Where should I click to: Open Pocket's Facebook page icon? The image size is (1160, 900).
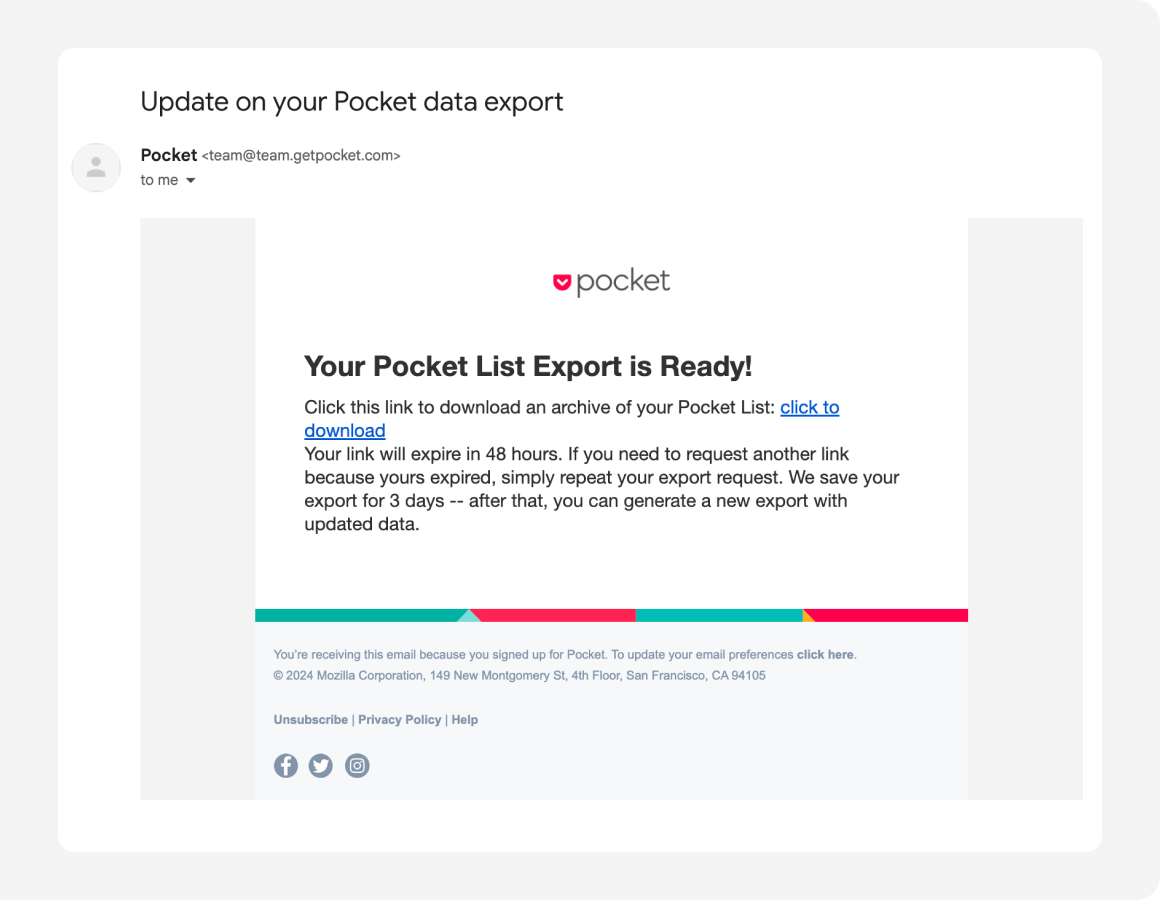[x=286, y=765]
